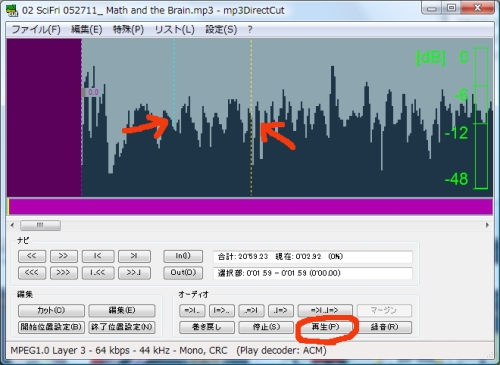Open the ファイル(F) menu
Screen dimensions: 500x365
click(x=36, y=30)
